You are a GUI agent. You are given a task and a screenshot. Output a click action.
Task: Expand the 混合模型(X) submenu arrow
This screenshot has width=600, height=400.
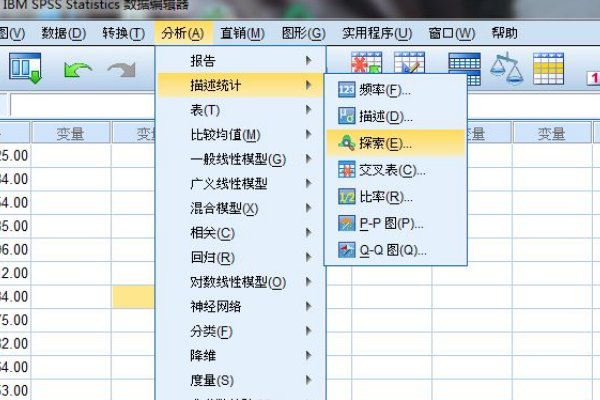coord(308,208)
